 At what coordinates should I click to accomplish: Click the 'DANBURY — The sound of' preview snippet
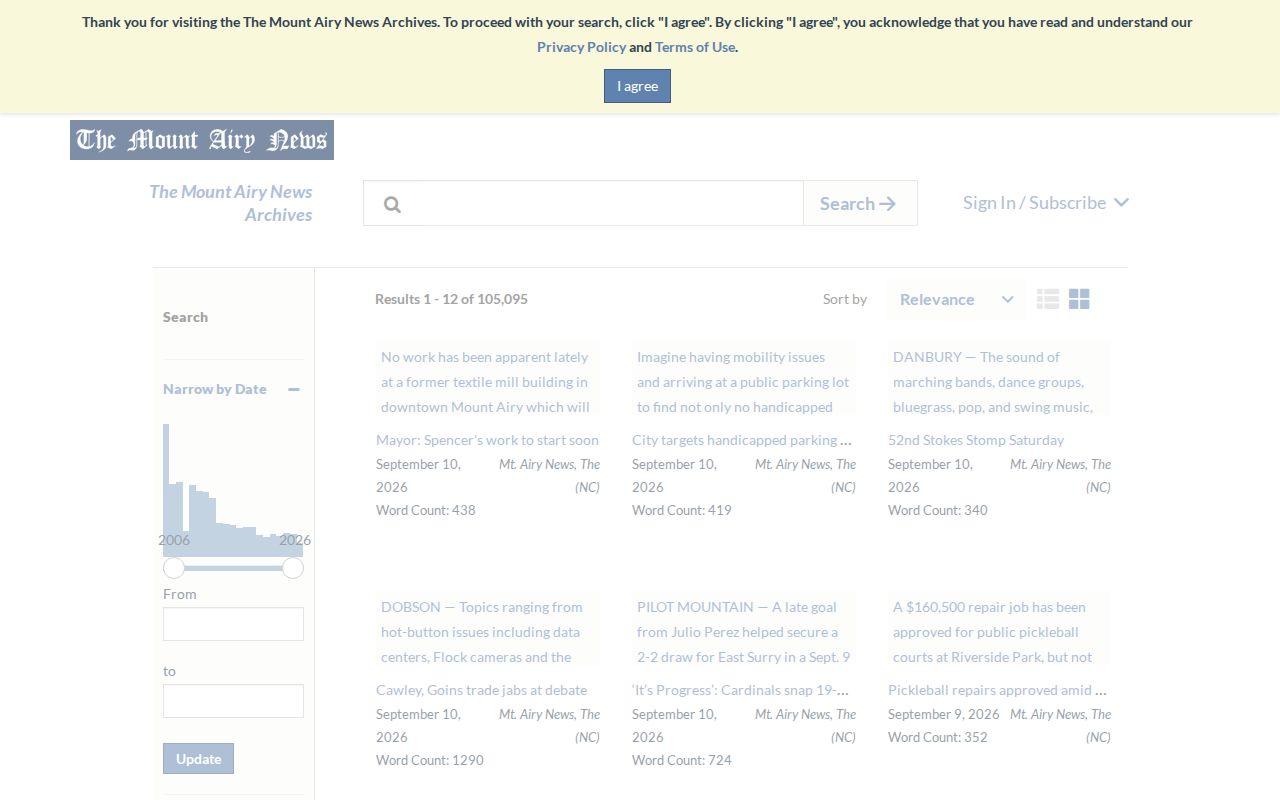(x=999, y=378)
